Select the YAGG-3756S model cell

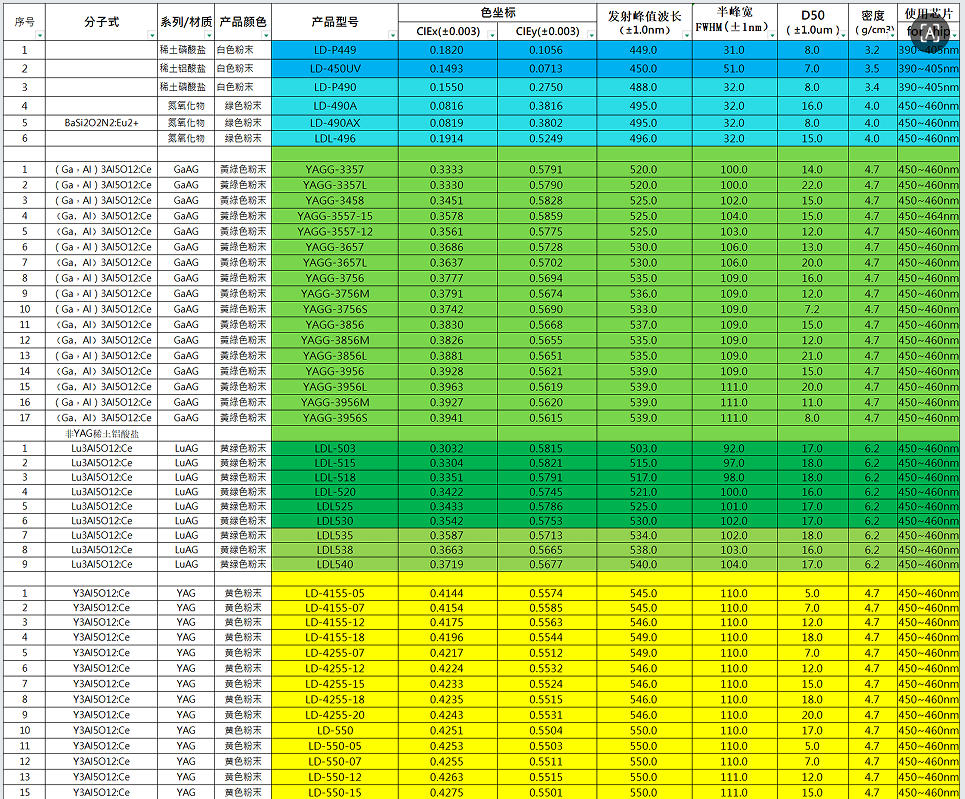tap(334, 309)
